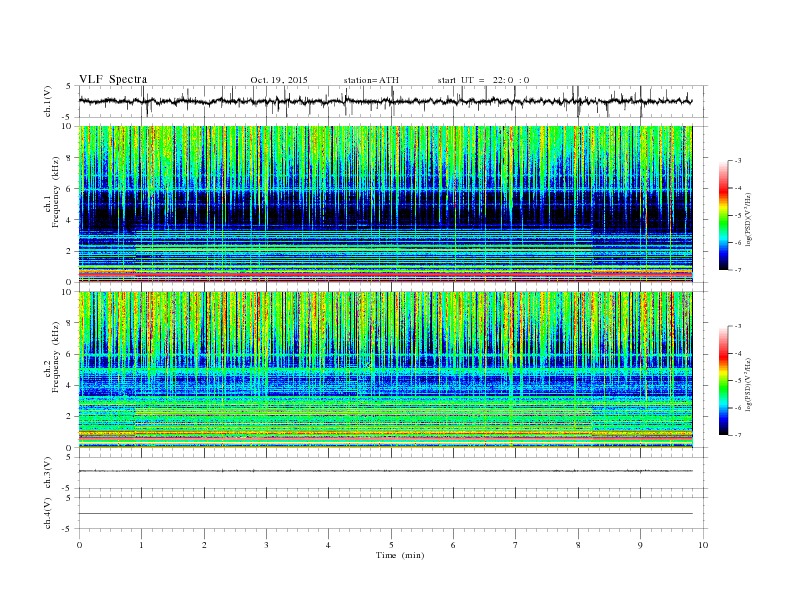
Task: Select the date text "Oct. 19, 2015"
Action: (x=279, y=80)
